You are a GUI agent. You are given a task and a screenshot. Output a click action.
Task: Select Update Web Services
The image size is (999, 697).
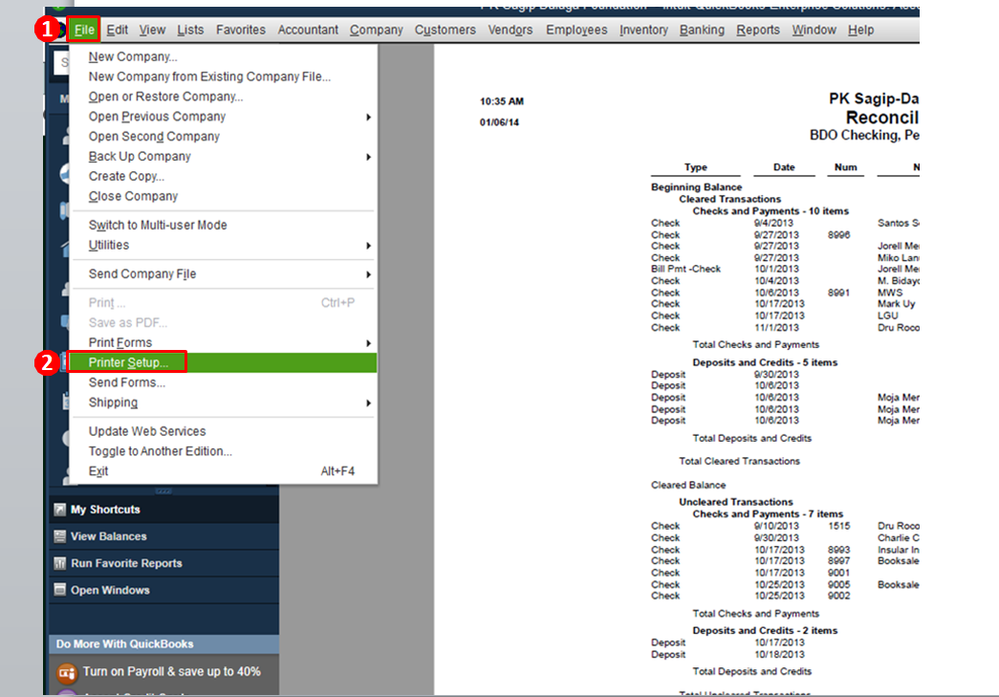[223, 431]
